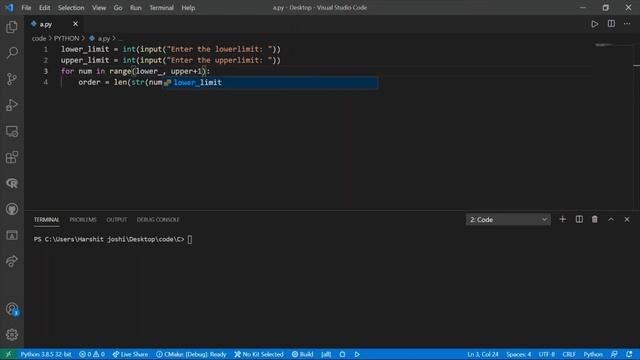640x360 pixels.
Task: Open the Extensions view
Action: pos(12,157)
